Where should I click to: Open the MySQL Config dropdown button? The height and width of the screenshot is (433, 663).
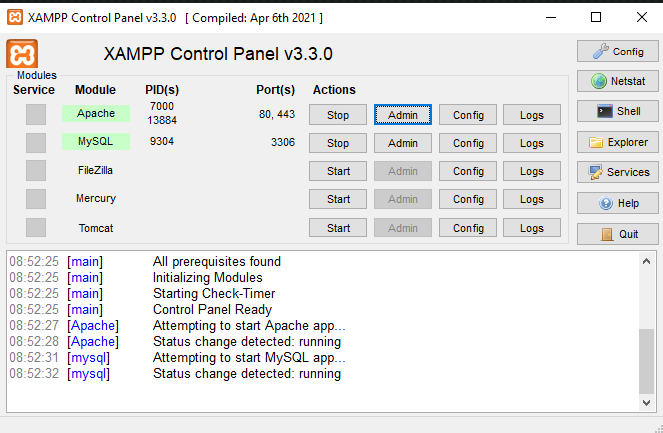click(x=468, y=143)
